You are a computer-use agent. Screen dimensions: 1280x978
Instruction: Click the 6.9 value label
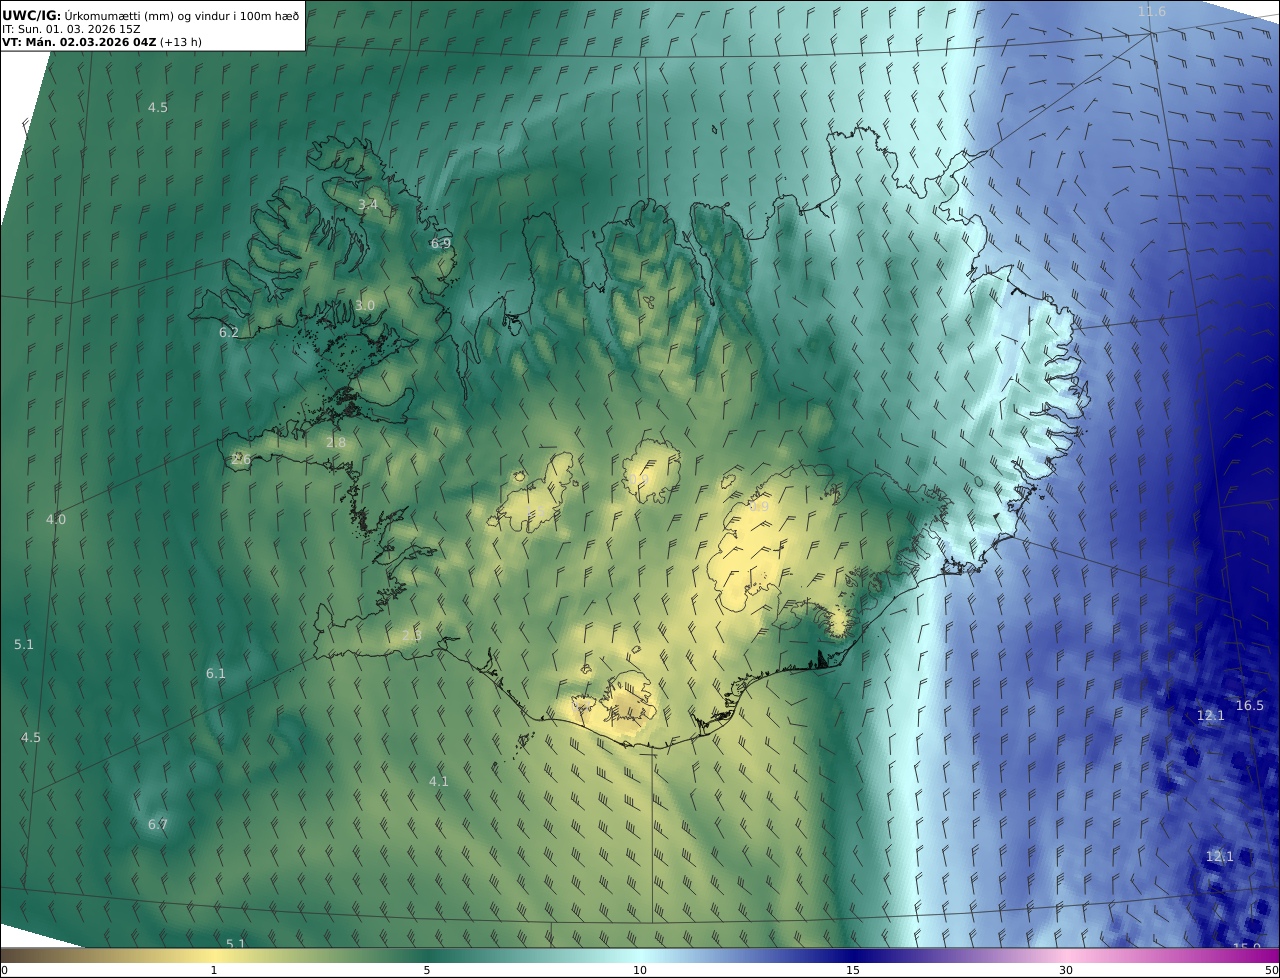click(x=441, y=243)
